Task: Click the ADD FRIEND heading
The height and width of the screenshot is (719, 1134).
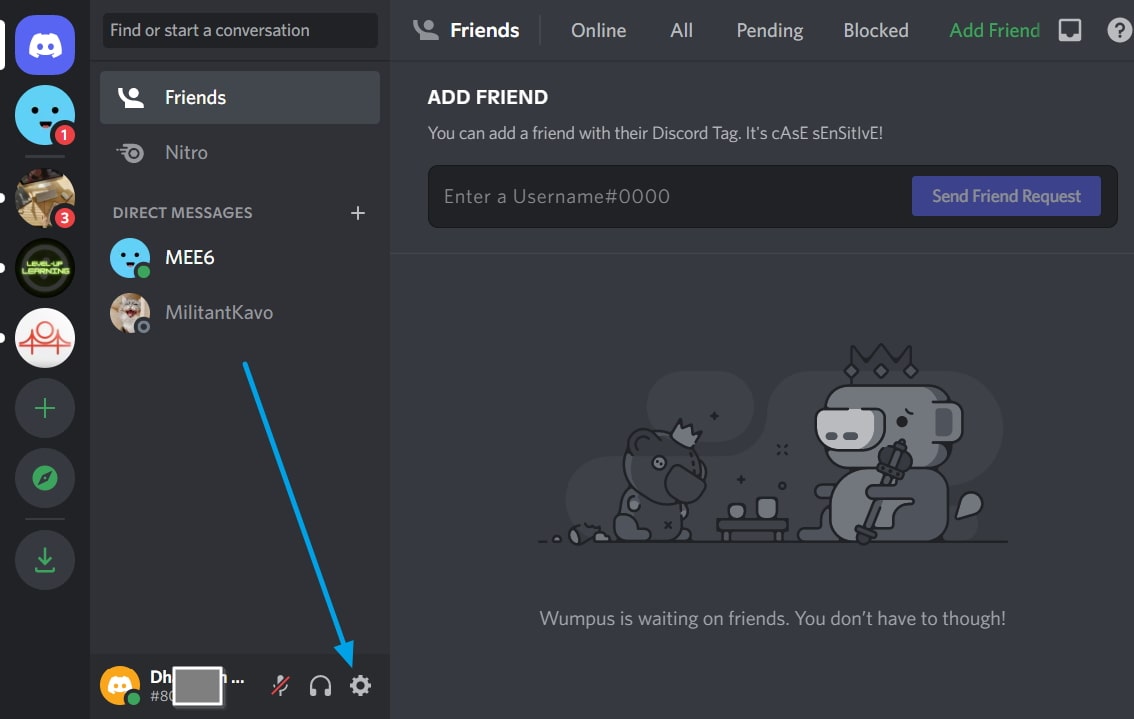Action: pos(487,97)
